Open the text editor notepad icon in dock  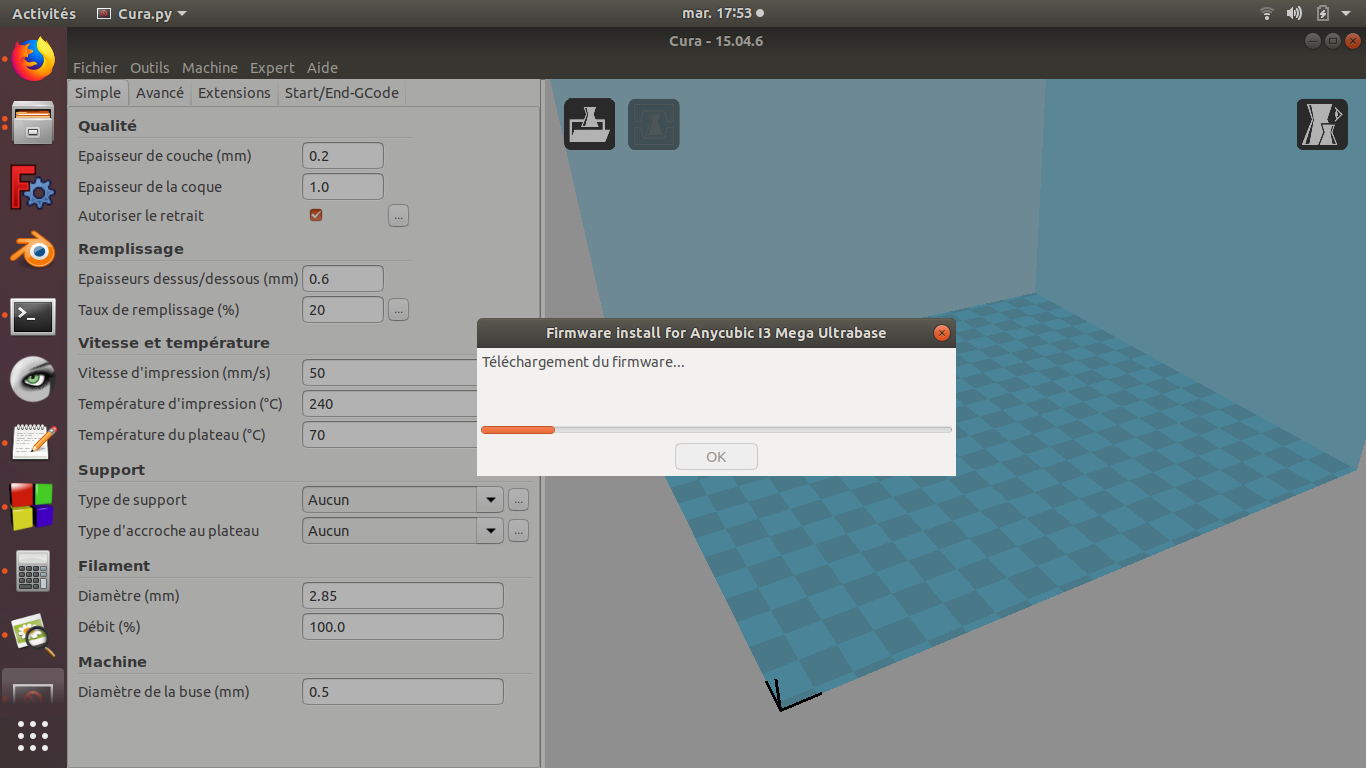coord(33,443)
